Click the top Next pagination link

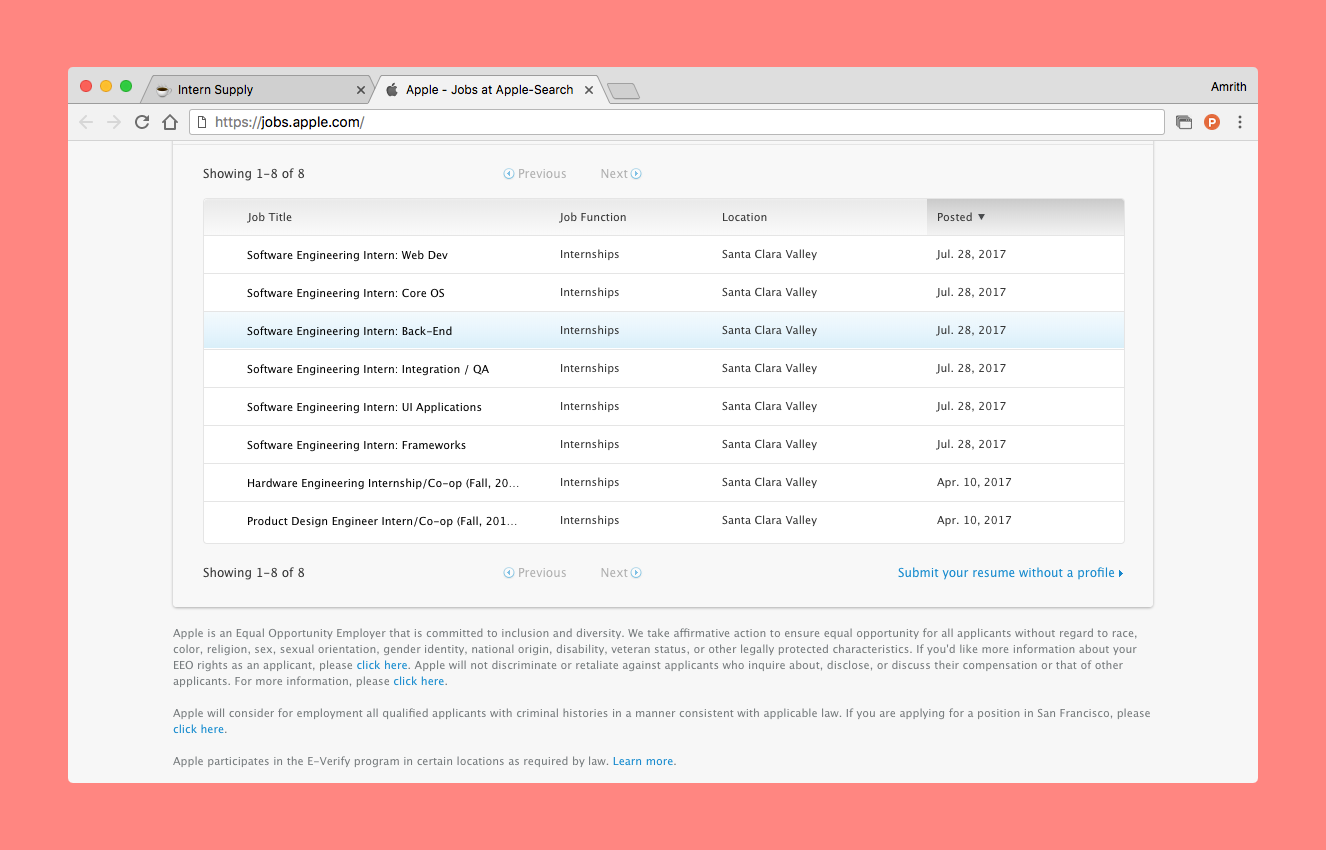(x=621, y=174)
